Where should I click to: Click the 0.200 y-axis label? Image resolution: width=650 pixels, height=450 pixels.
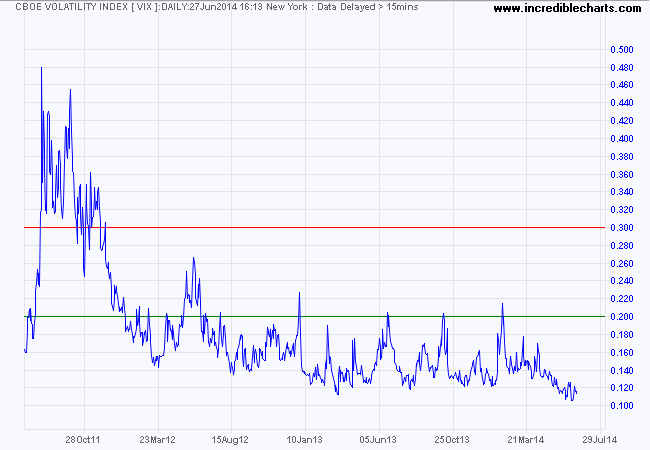(622, 317)
